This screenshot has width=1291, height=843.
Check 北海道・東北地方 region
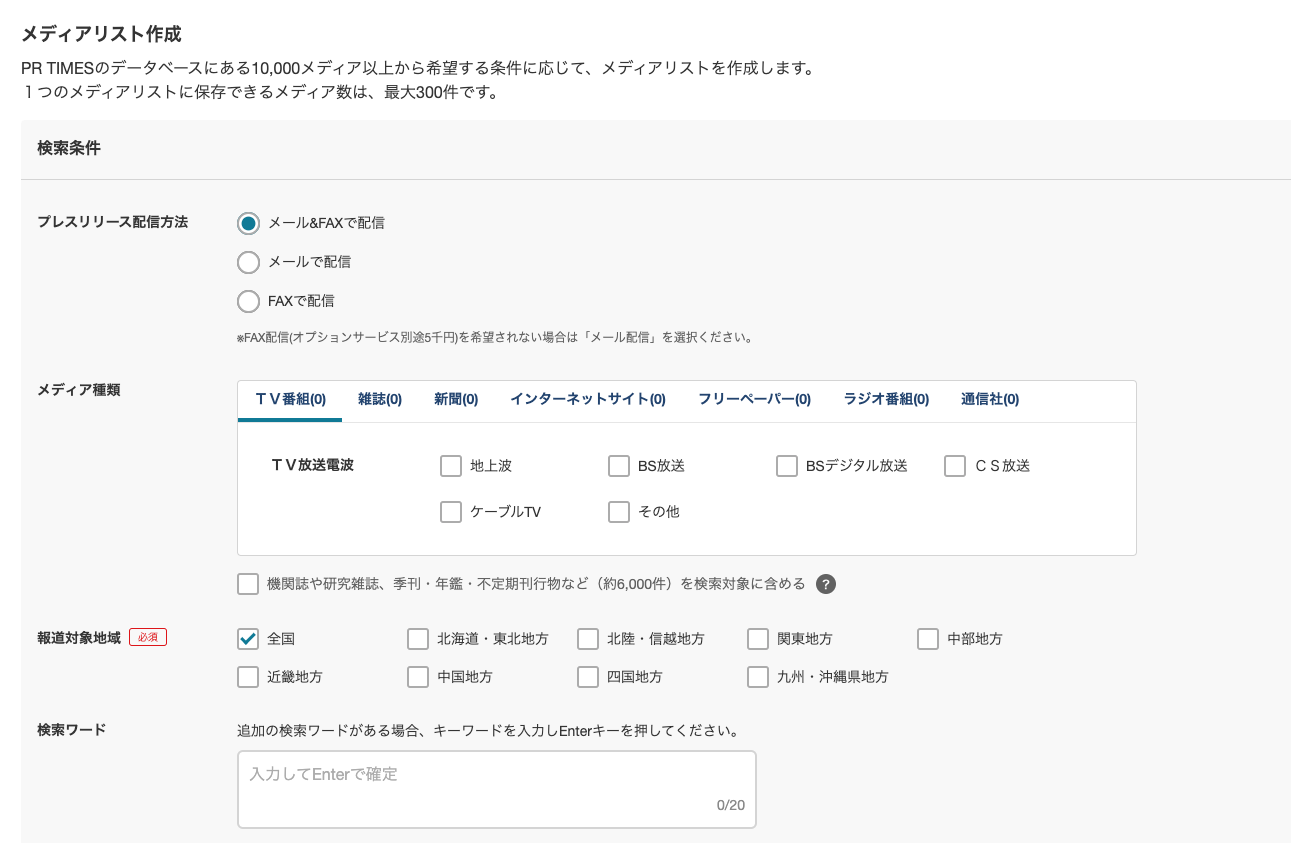(x=418, y=639)
